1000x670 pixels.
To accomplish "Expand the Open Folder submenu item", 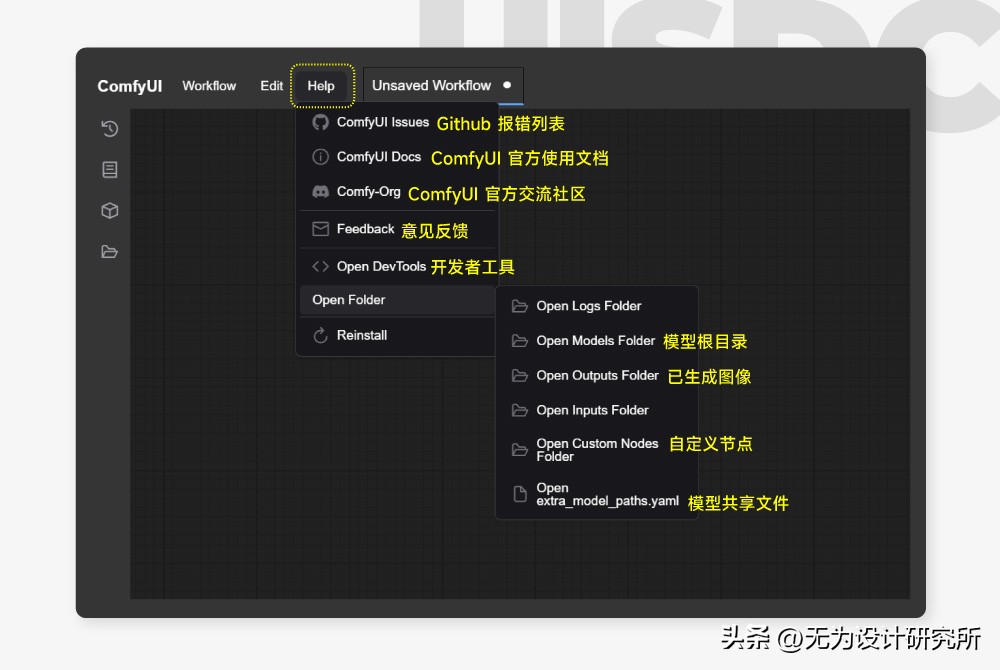I will 398,300.
